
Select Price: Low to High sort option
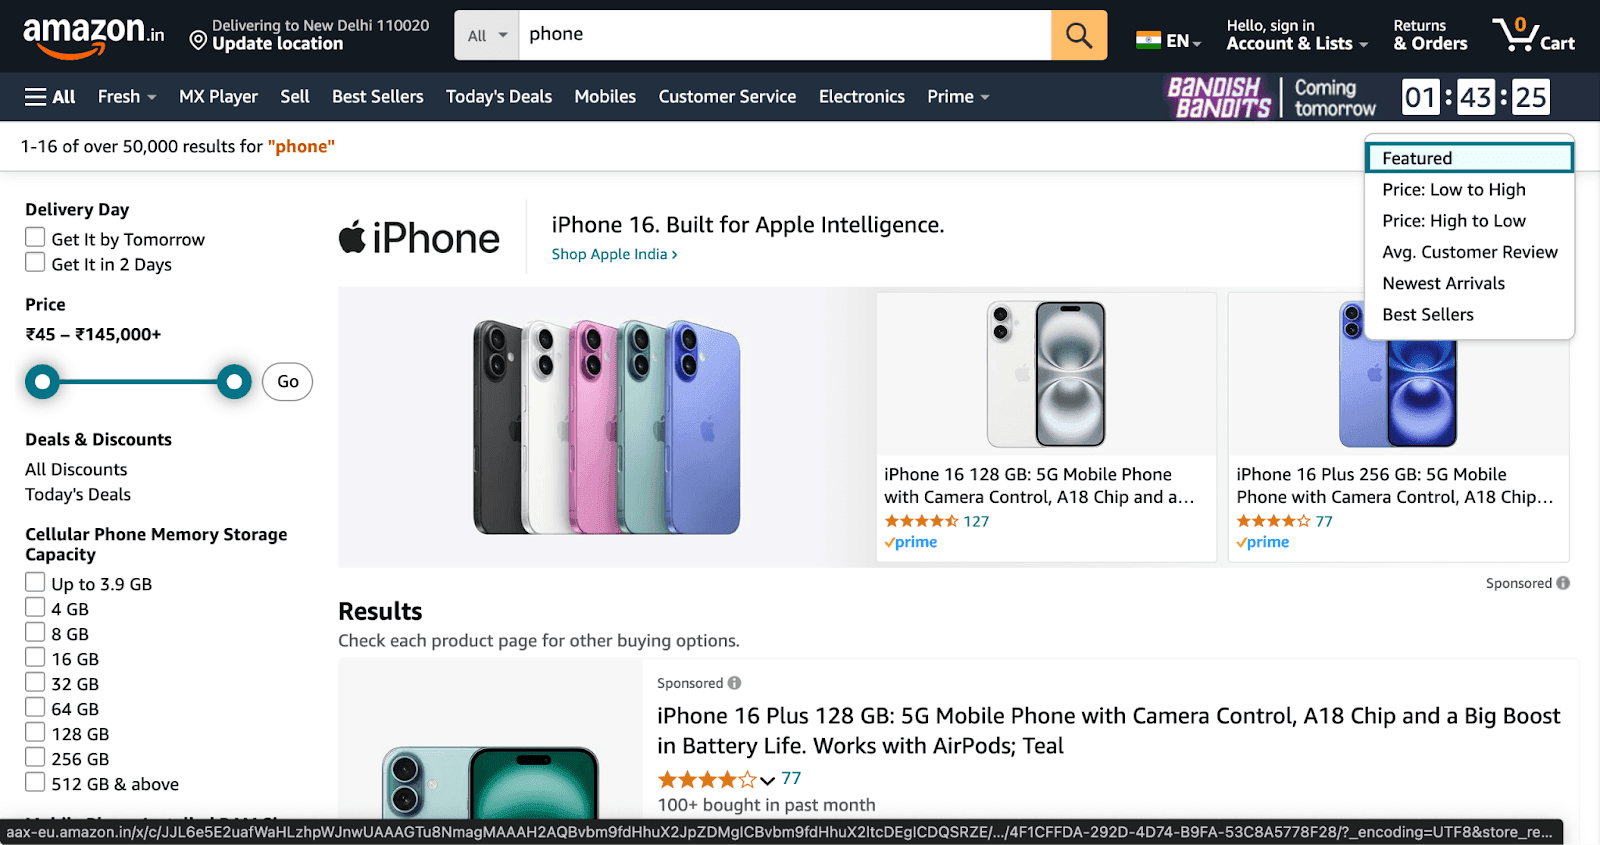[x=1453, y=190]
